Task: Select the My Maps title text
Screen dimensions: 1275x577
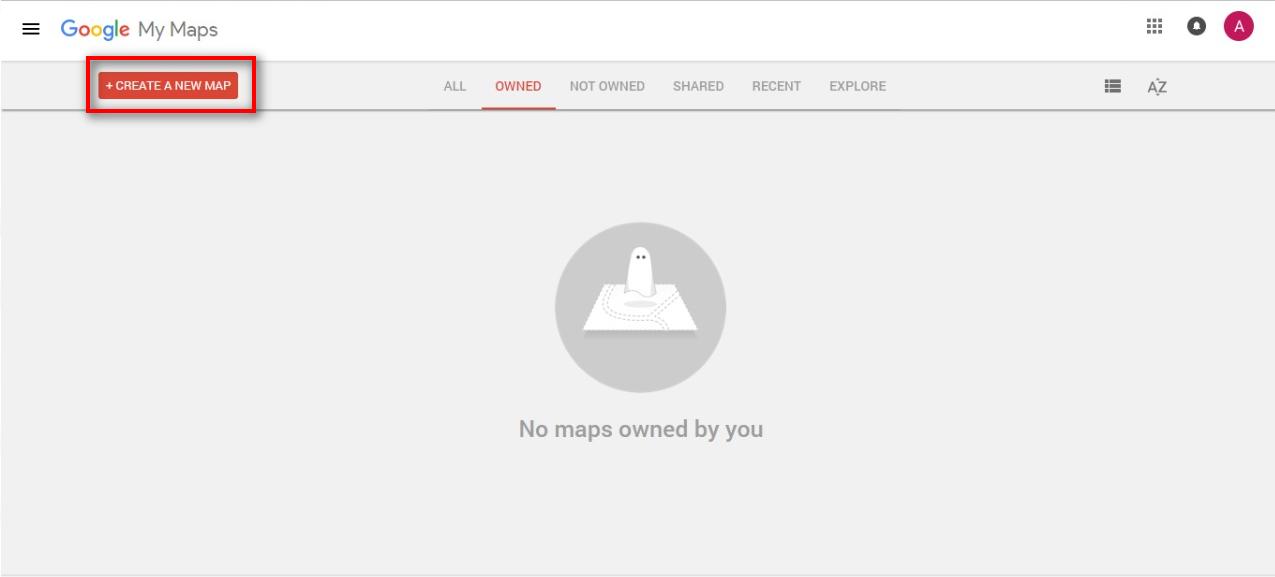Action: (178, 30)
